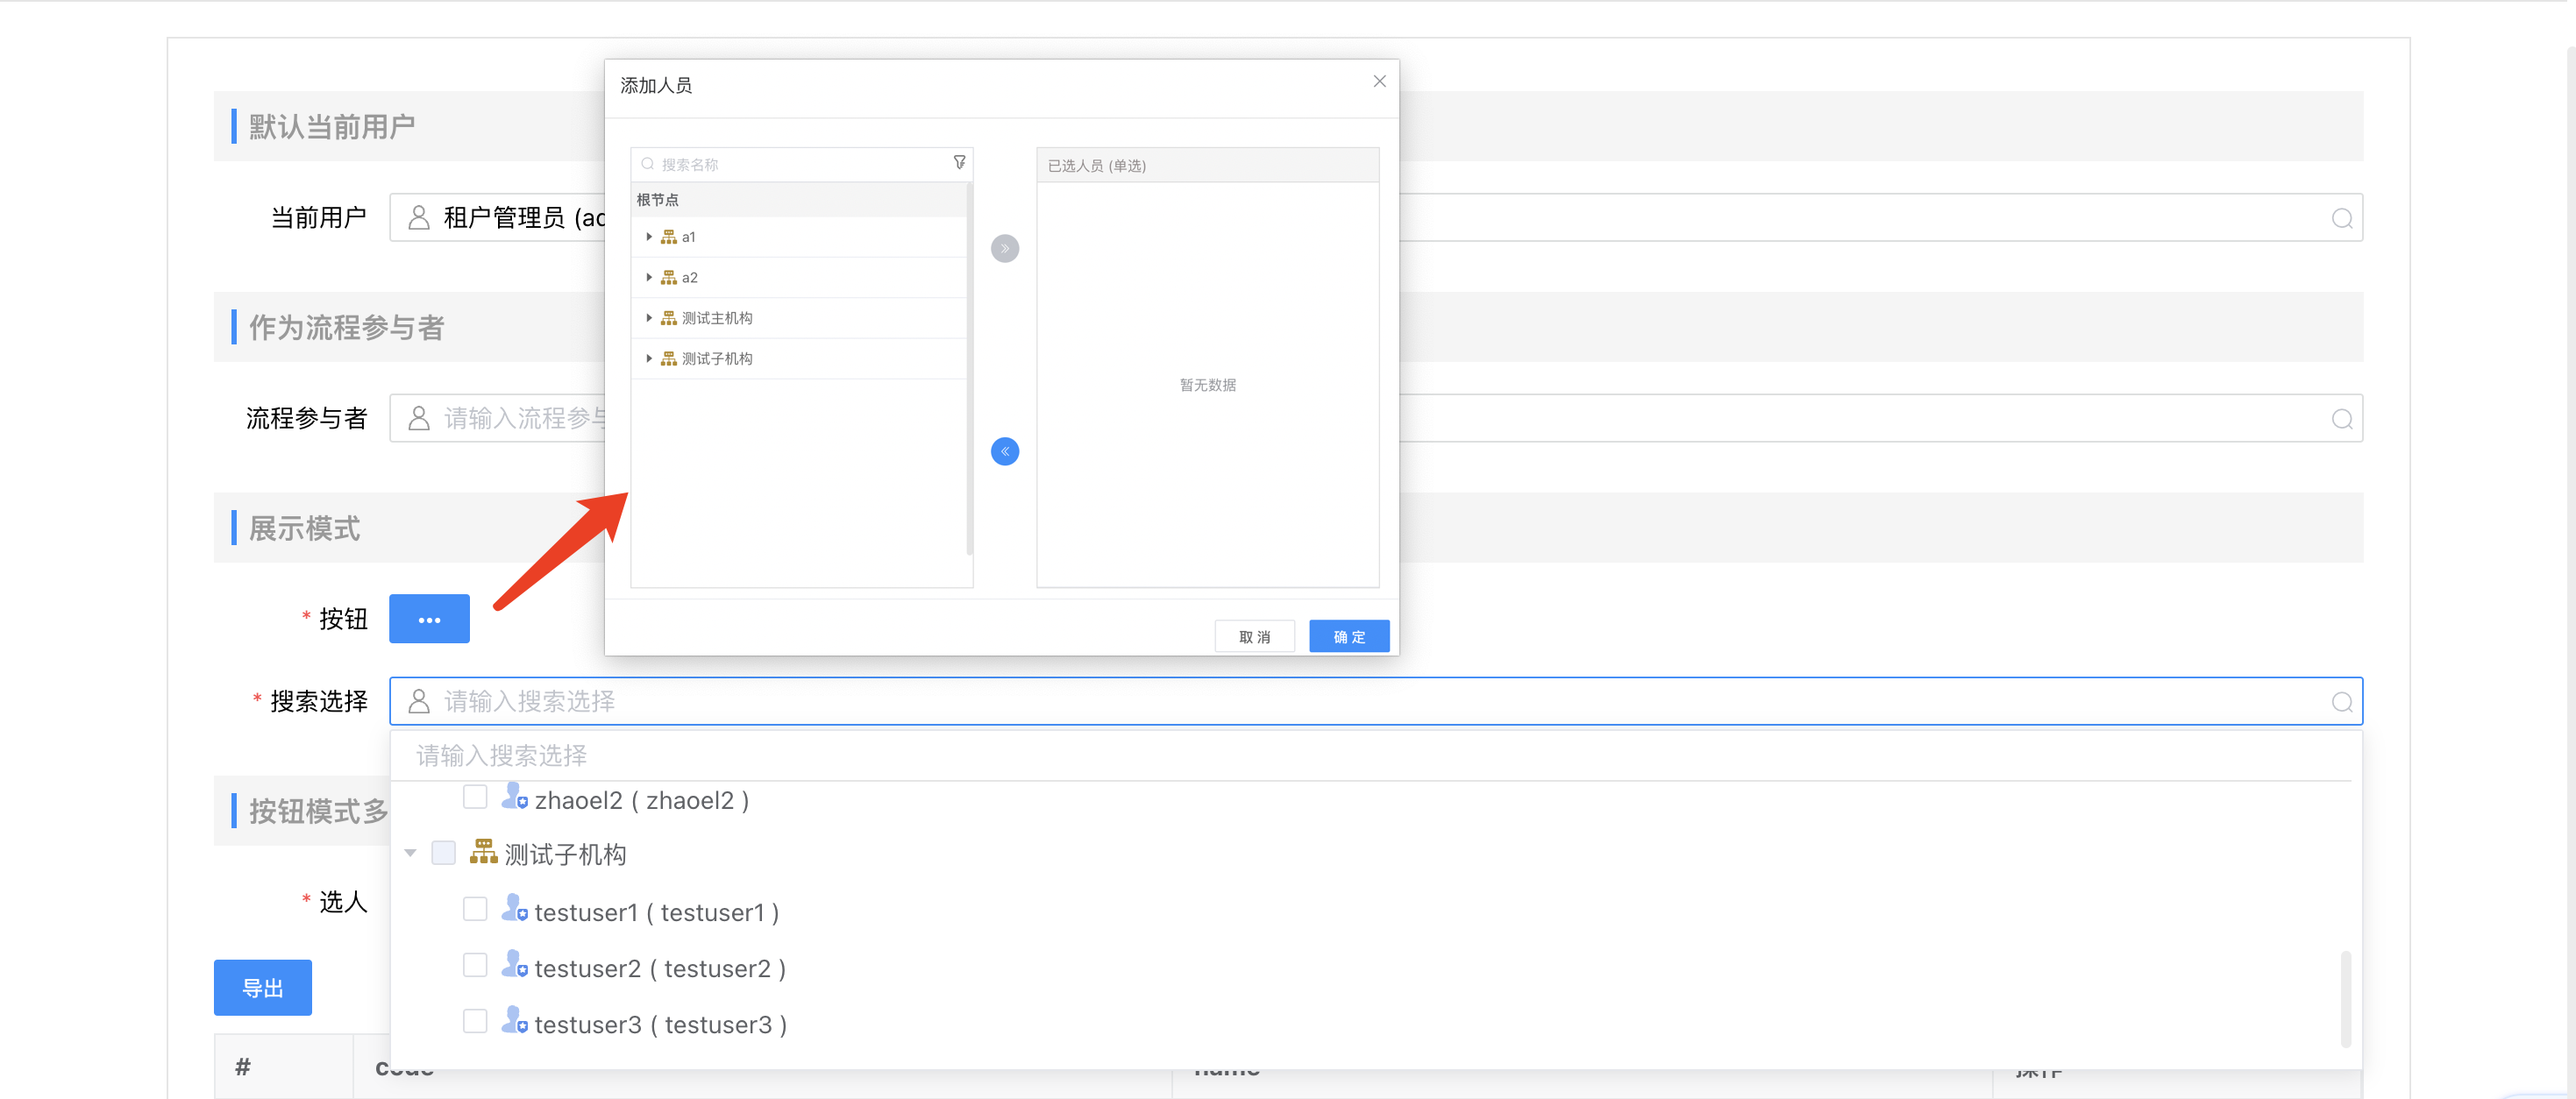Expand the a1 tree node
The width and height of the screenshot is (2576, 1099).
(649, 237)
